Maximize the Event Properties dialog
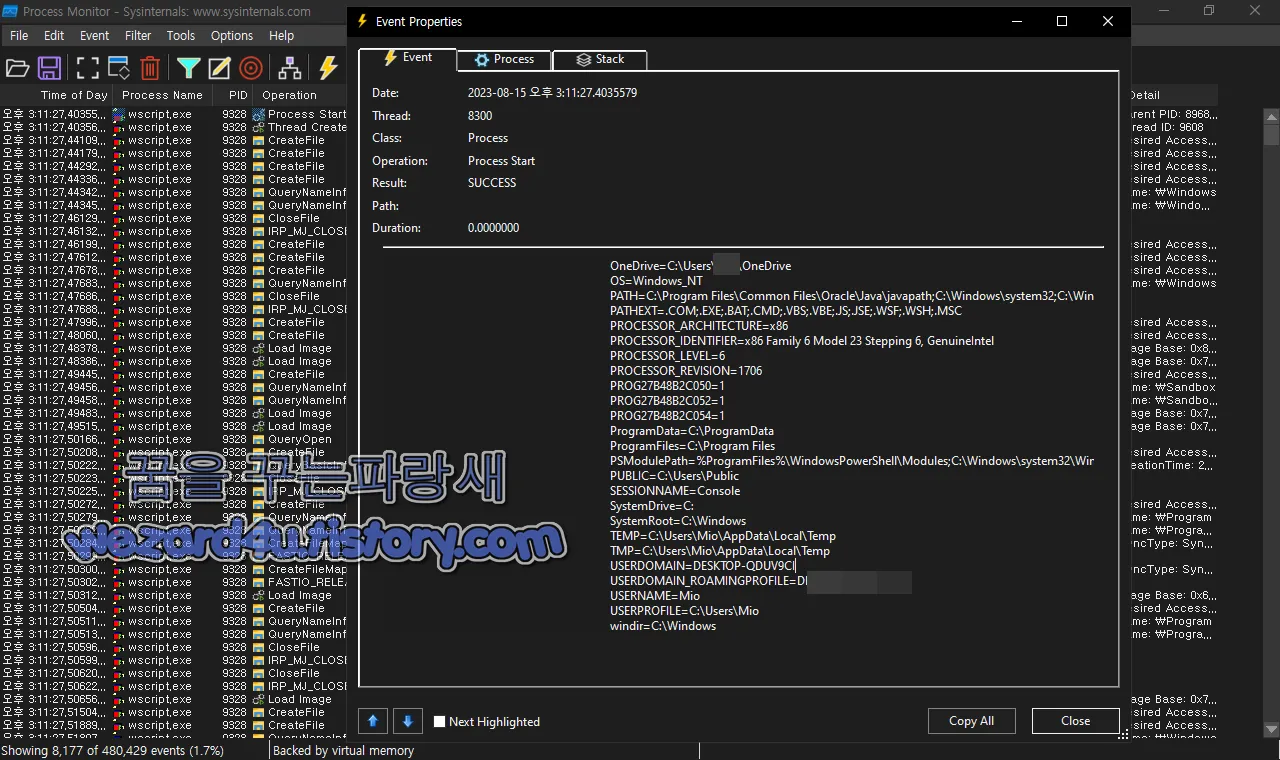 pyautogui.click(x=1062, y=21)
